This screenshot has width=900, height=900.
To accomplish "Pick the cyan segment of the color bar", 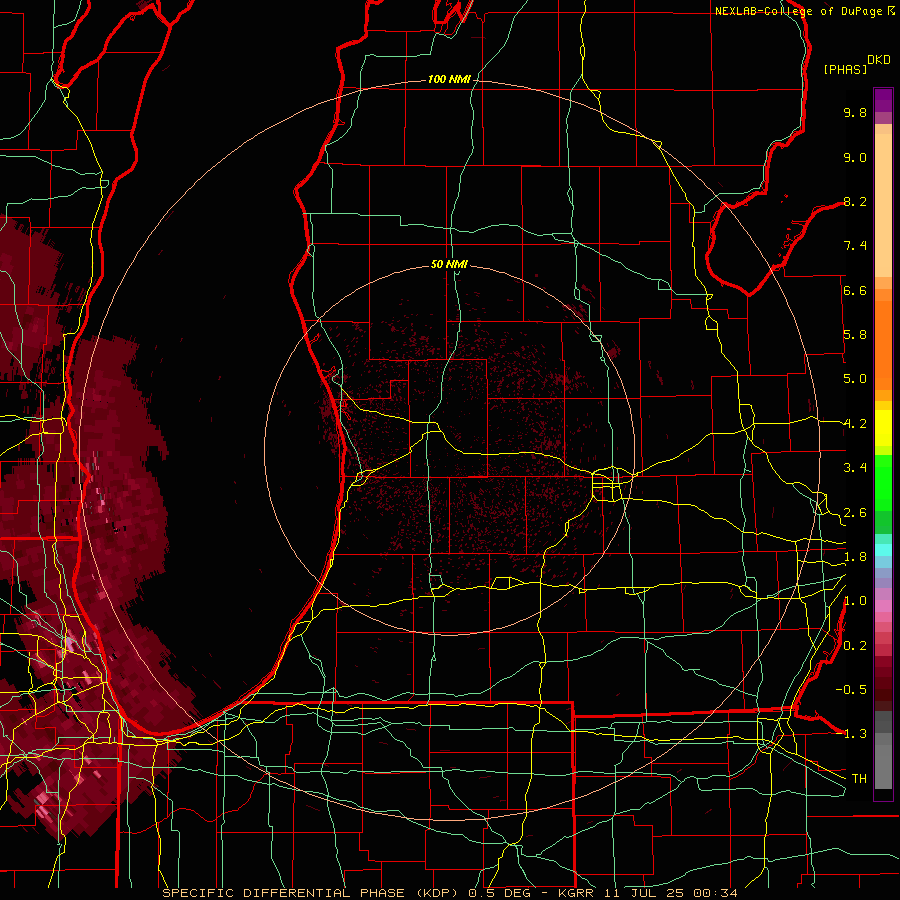I will [883, 550].
